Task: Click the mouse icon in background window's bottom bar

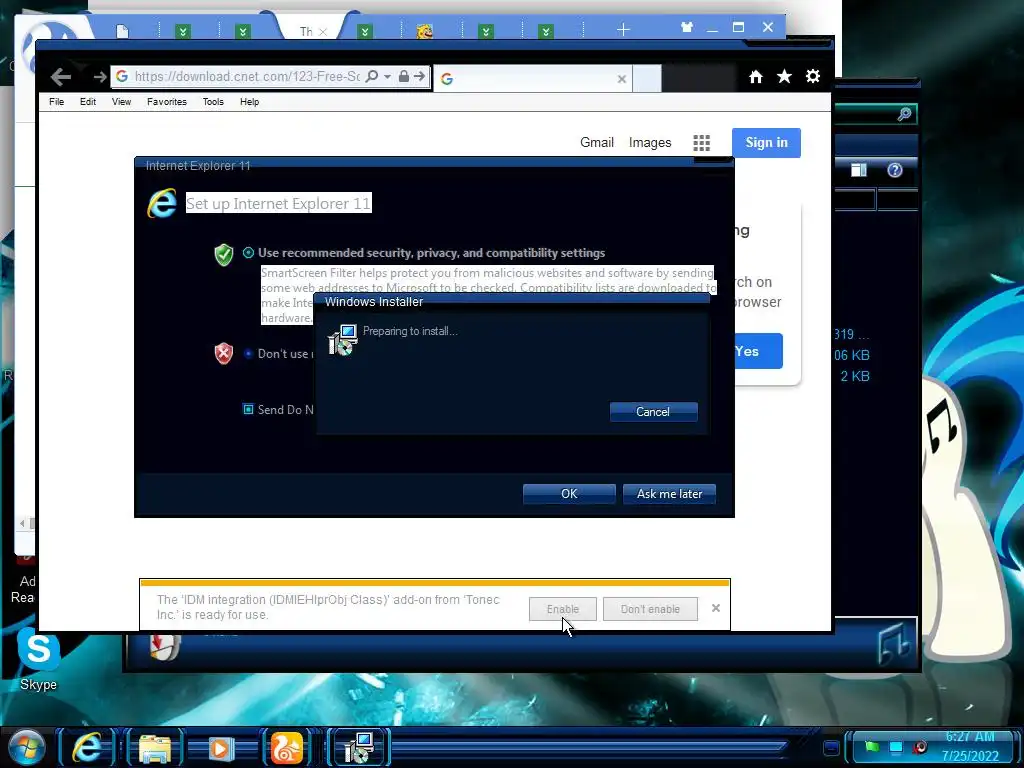Action: click(164, 647)
